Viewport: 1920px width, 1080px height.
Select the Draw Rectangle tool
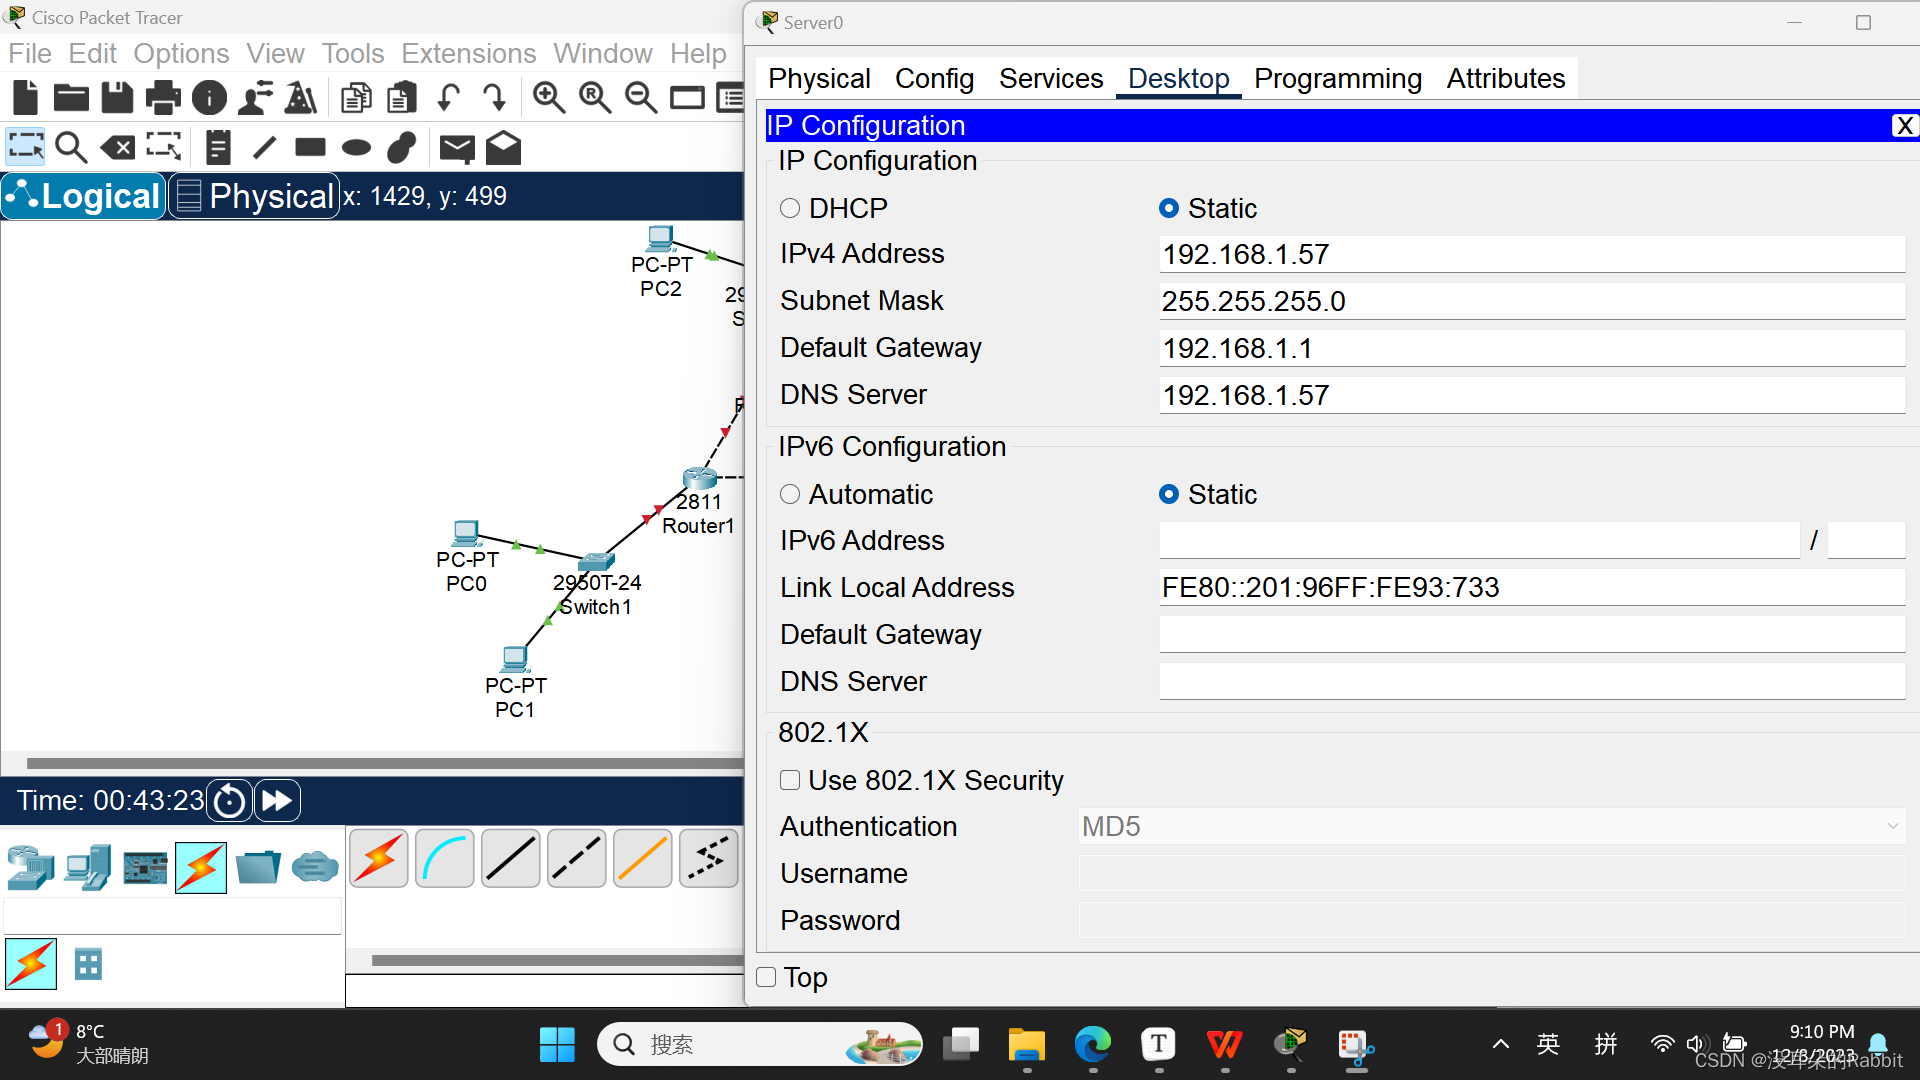tap(310, 147)
